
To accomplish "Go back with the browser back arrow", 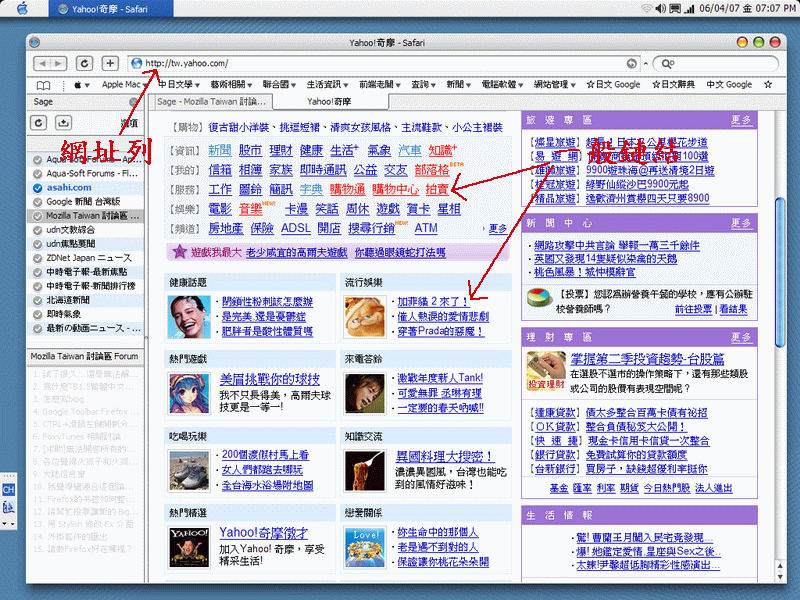I will [42, 63].
